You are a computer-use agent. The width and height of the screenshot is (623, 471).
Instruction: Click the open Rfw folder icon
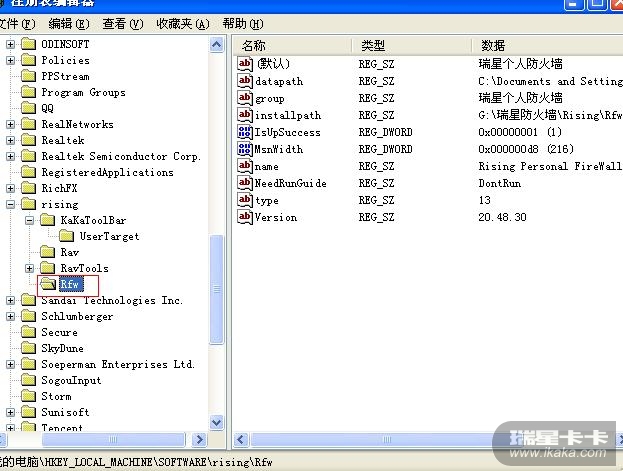click(48, 284)
